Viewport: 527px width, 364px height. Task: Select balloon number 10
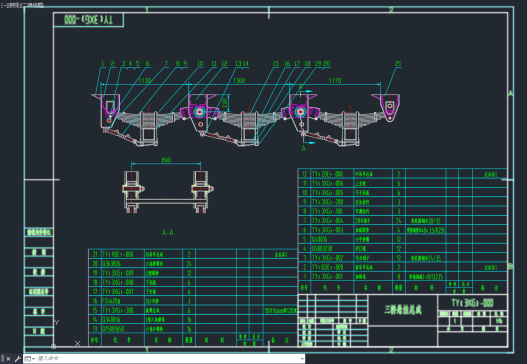pyautogui.click(x=200, y=64)
